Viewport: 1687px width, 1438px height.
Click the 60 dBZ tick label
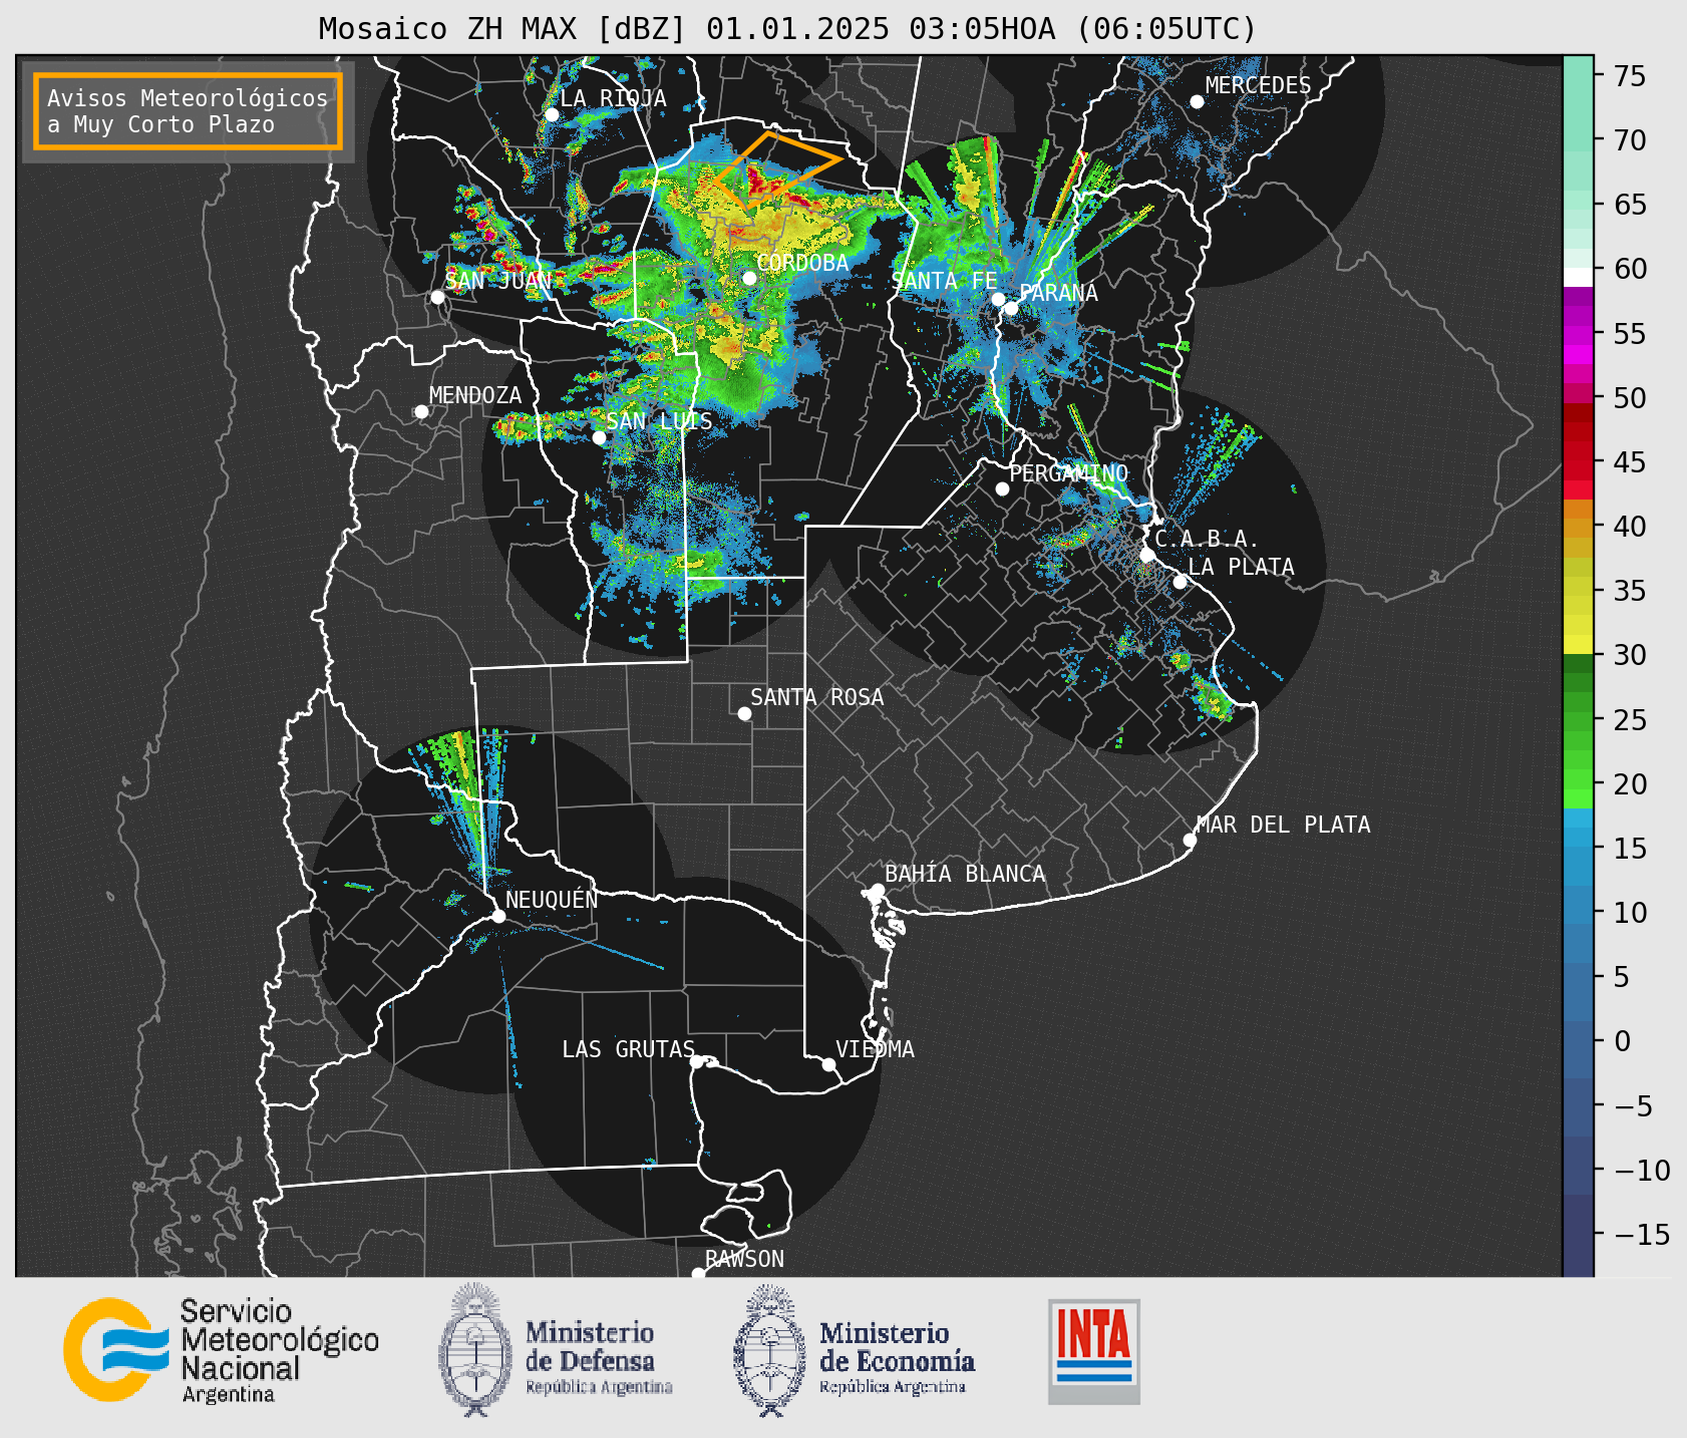[1628, 269]
